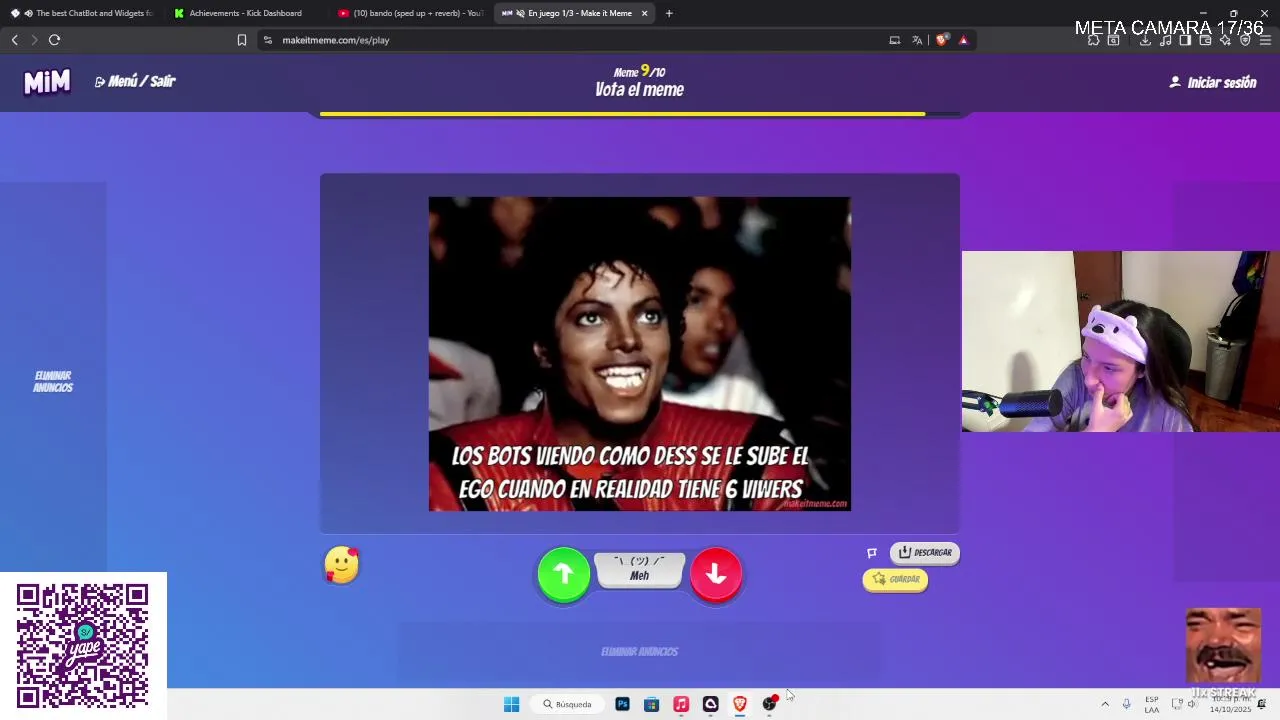Viewport: 1280px width, 720px height.
Task: Click the ESP LAA language indicator
Action: coord(1152,704)
